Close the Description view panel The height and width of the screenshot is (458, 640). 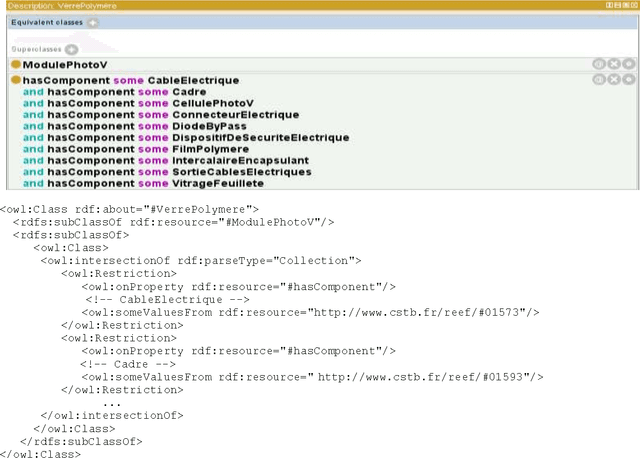(633, 5)
